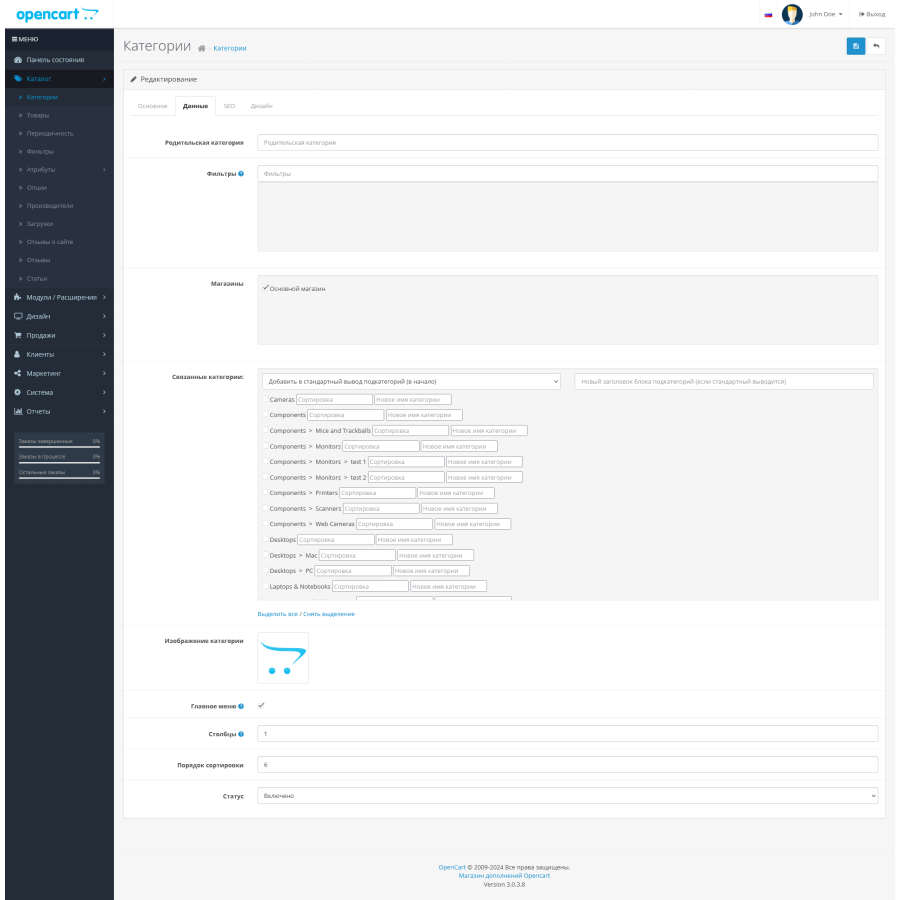The width and height of the screenshot is (900, 900).
Task: Click the back arrow return icon
Action: click(x=876, y=46)
